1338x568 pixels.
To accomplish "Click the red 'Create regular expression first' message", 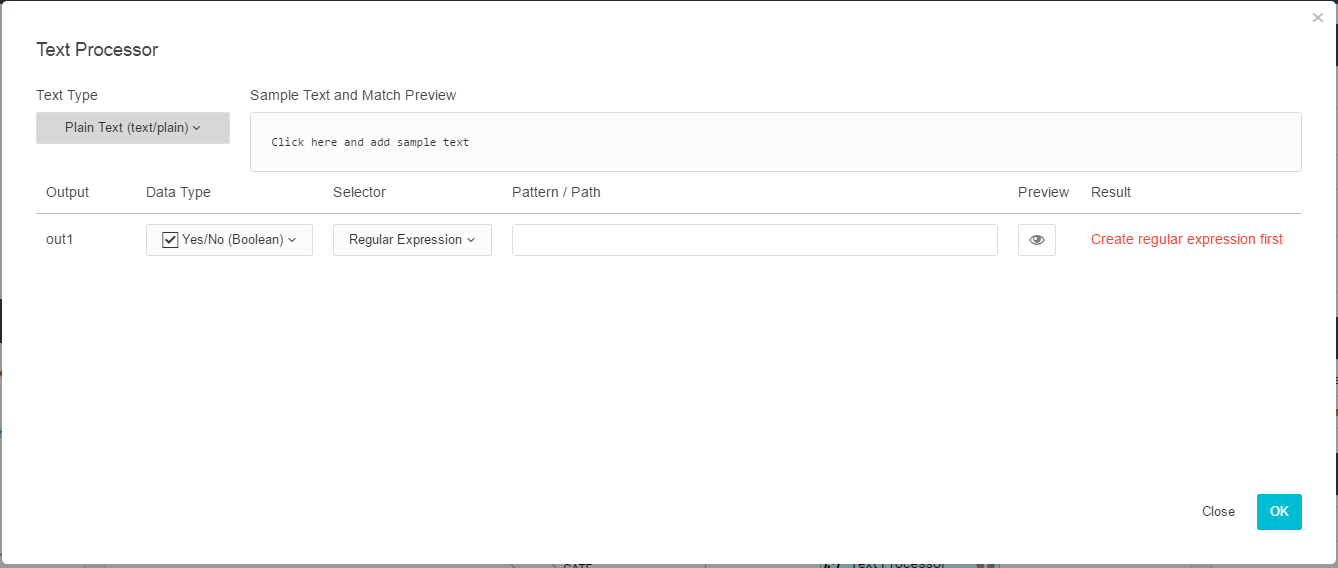I will coord(1186,240).
